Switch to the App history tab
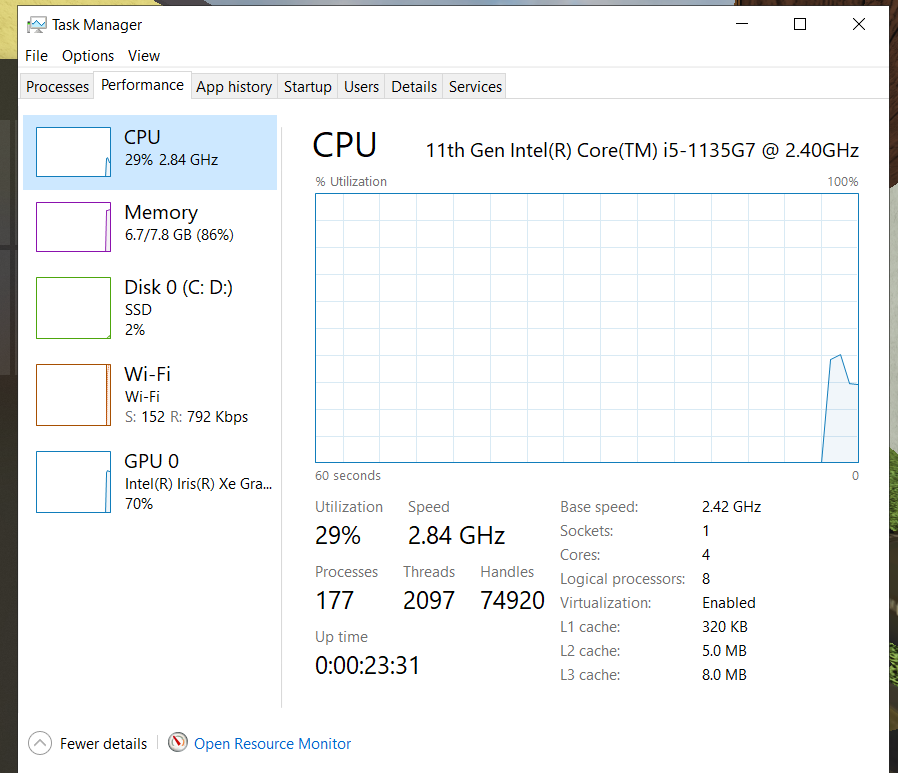Image resolution: width=898 pixels, height=773 pixels. pyautogui.click(x=234, y=86)
